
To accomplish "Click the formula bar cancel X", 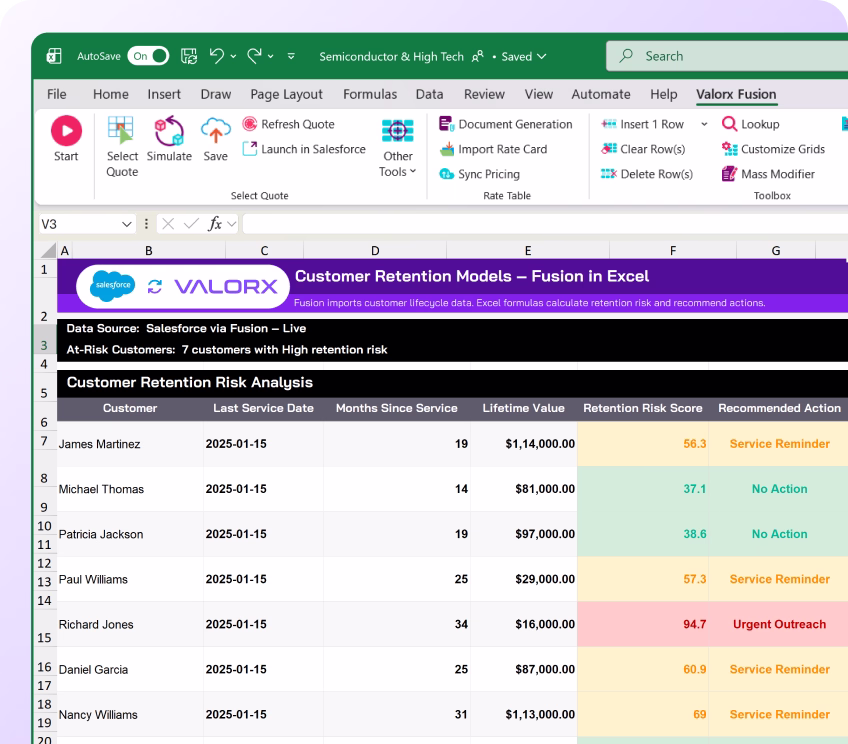I will tap(168, 224).
